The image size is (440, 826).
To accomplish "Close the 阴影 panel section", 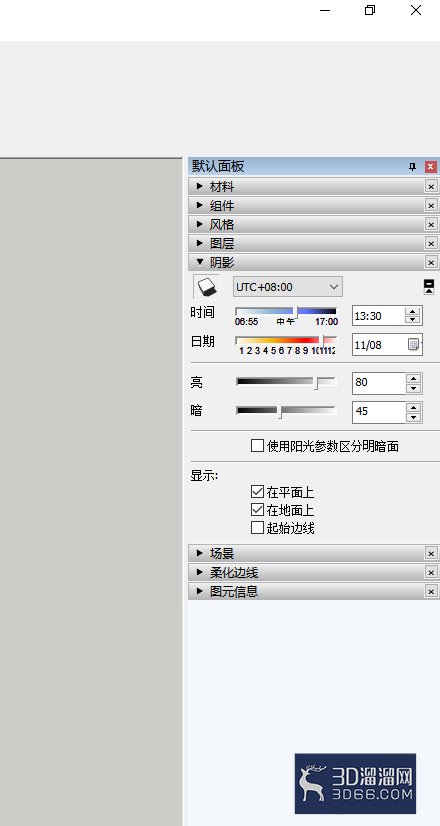I will (x=431, y=262).
